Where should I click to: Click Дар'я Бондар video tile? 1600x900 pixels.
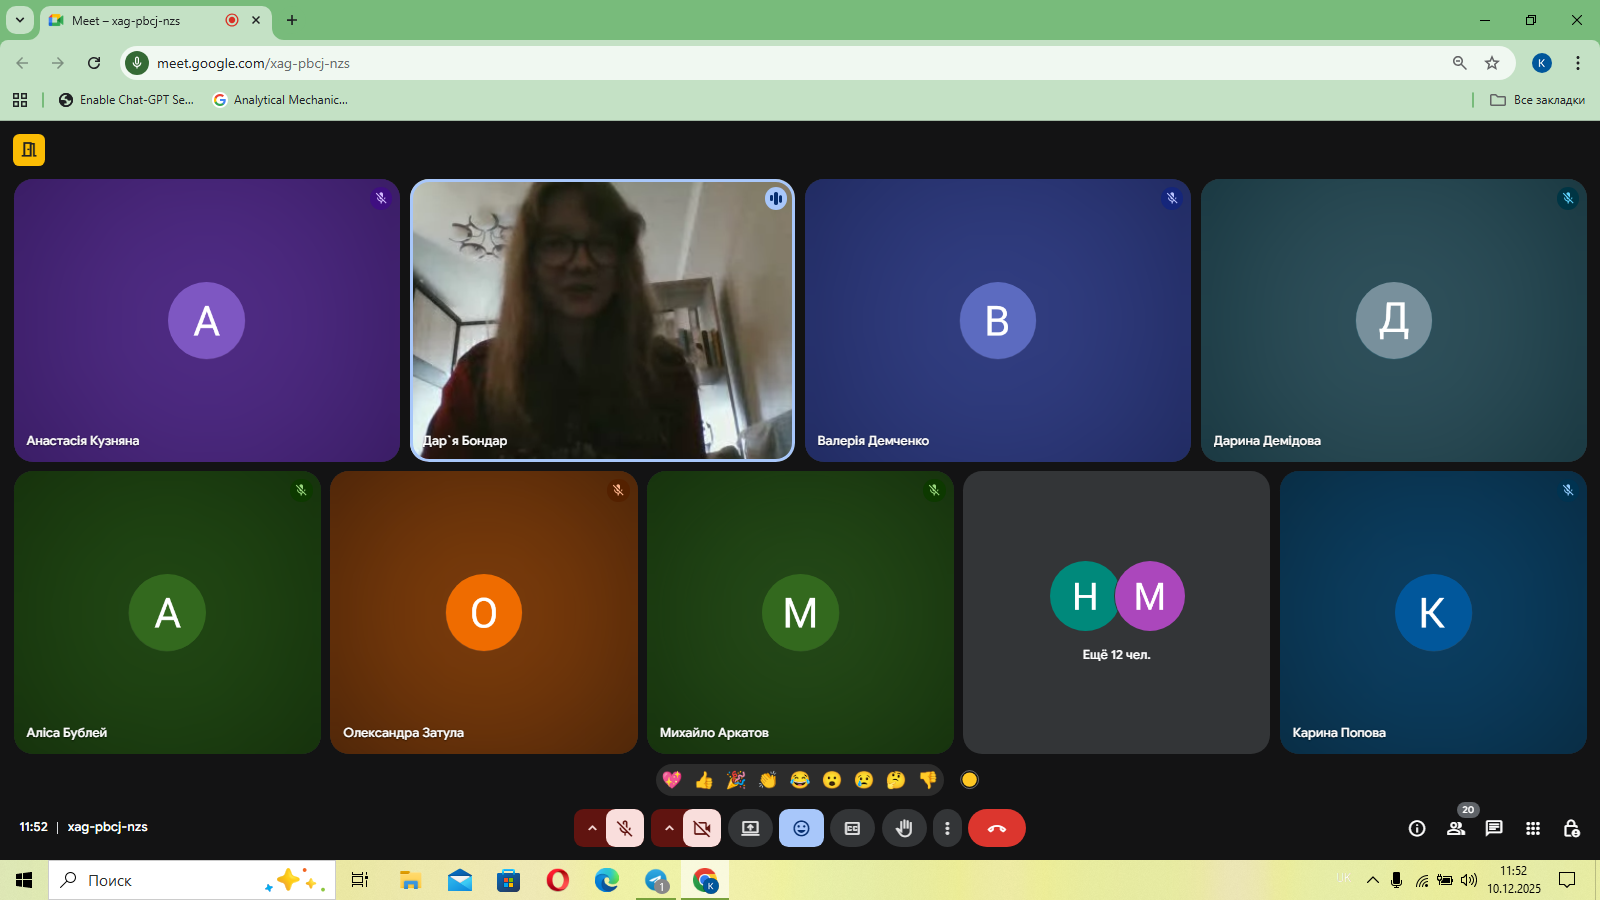(x=602, y=320)
